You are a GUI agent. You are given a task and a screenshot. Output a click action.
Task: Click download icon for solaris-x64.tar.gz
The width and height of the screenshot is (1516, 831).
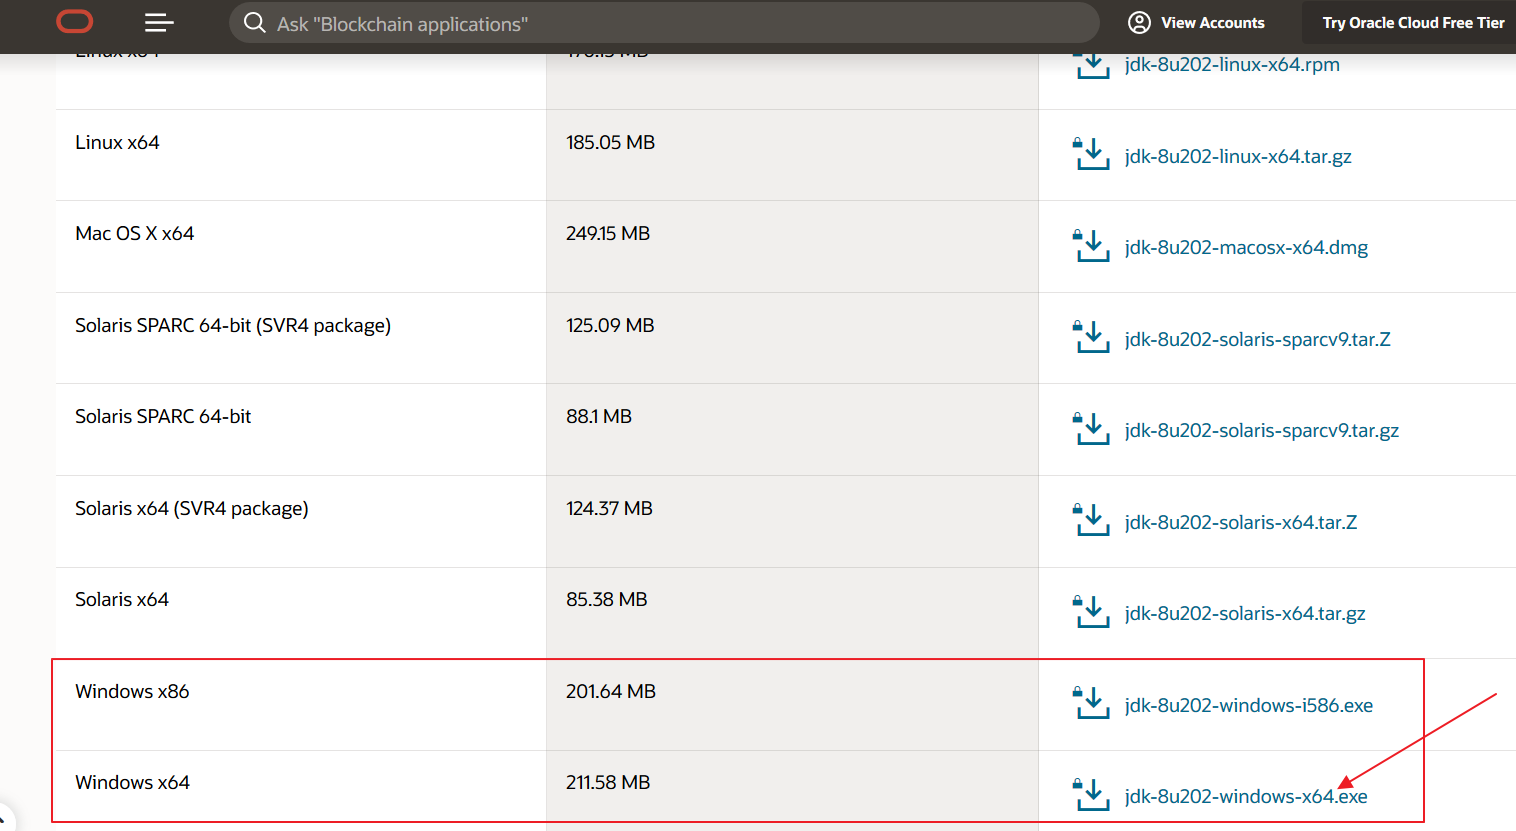(x=1091, y=612)
